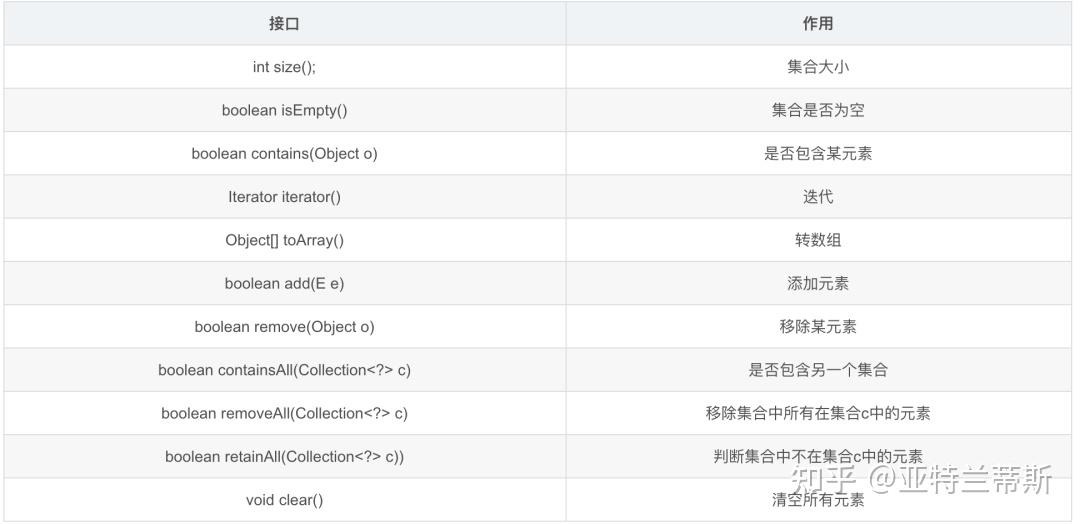Select the boolean isEmpty() cell
1080x524 pixels.
pos(284,110)
